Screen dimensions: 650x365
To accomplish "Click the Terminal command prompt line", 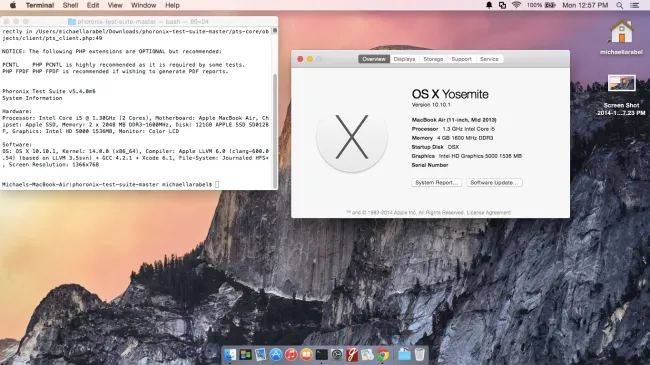I will click(110, 184).
